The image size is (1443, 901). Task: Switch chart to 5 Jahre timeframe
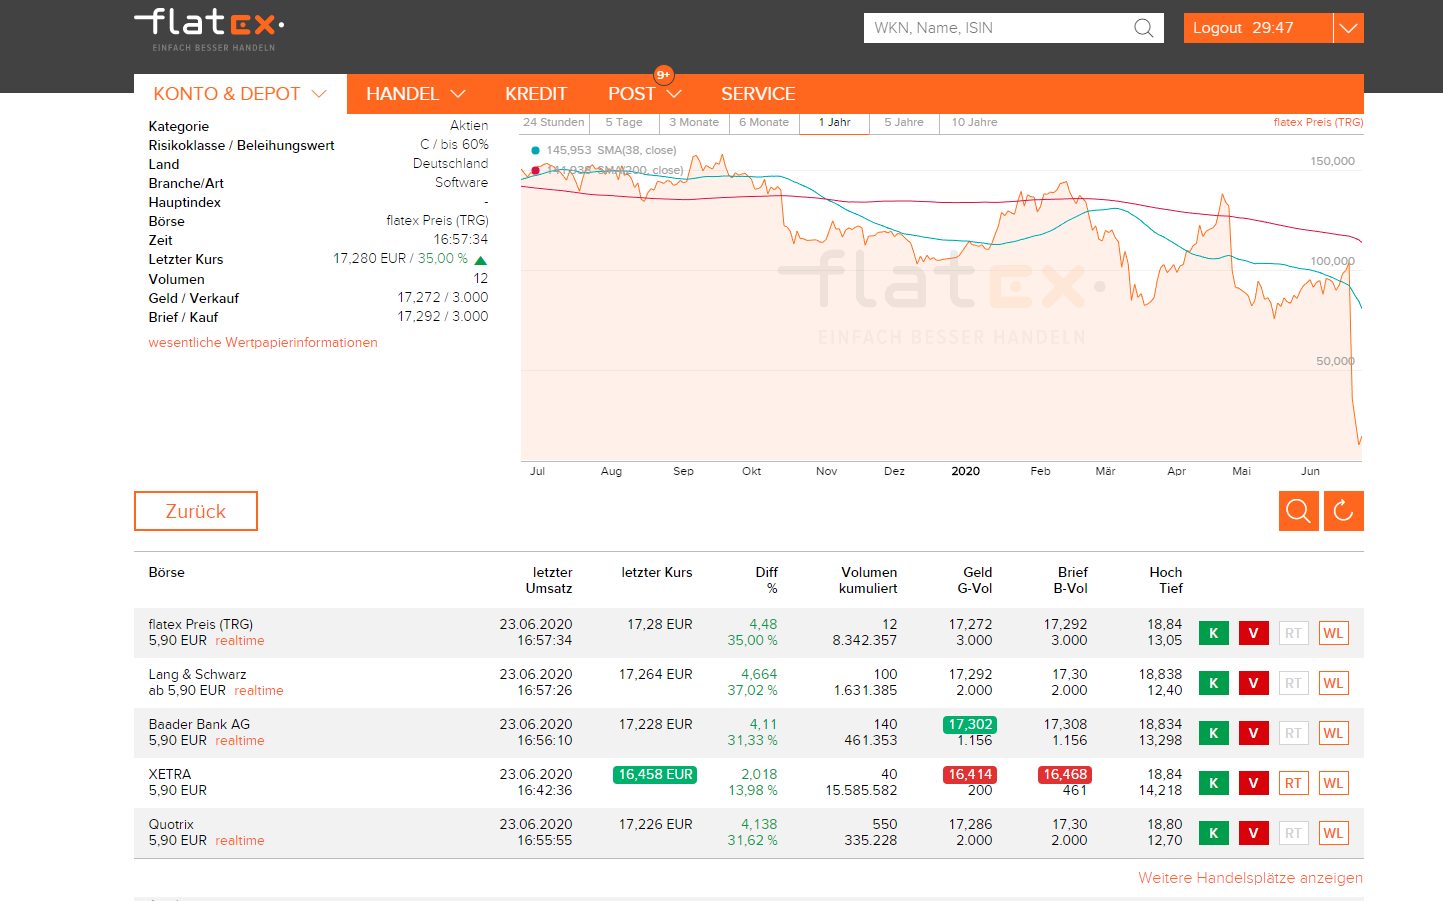point(903,122)
